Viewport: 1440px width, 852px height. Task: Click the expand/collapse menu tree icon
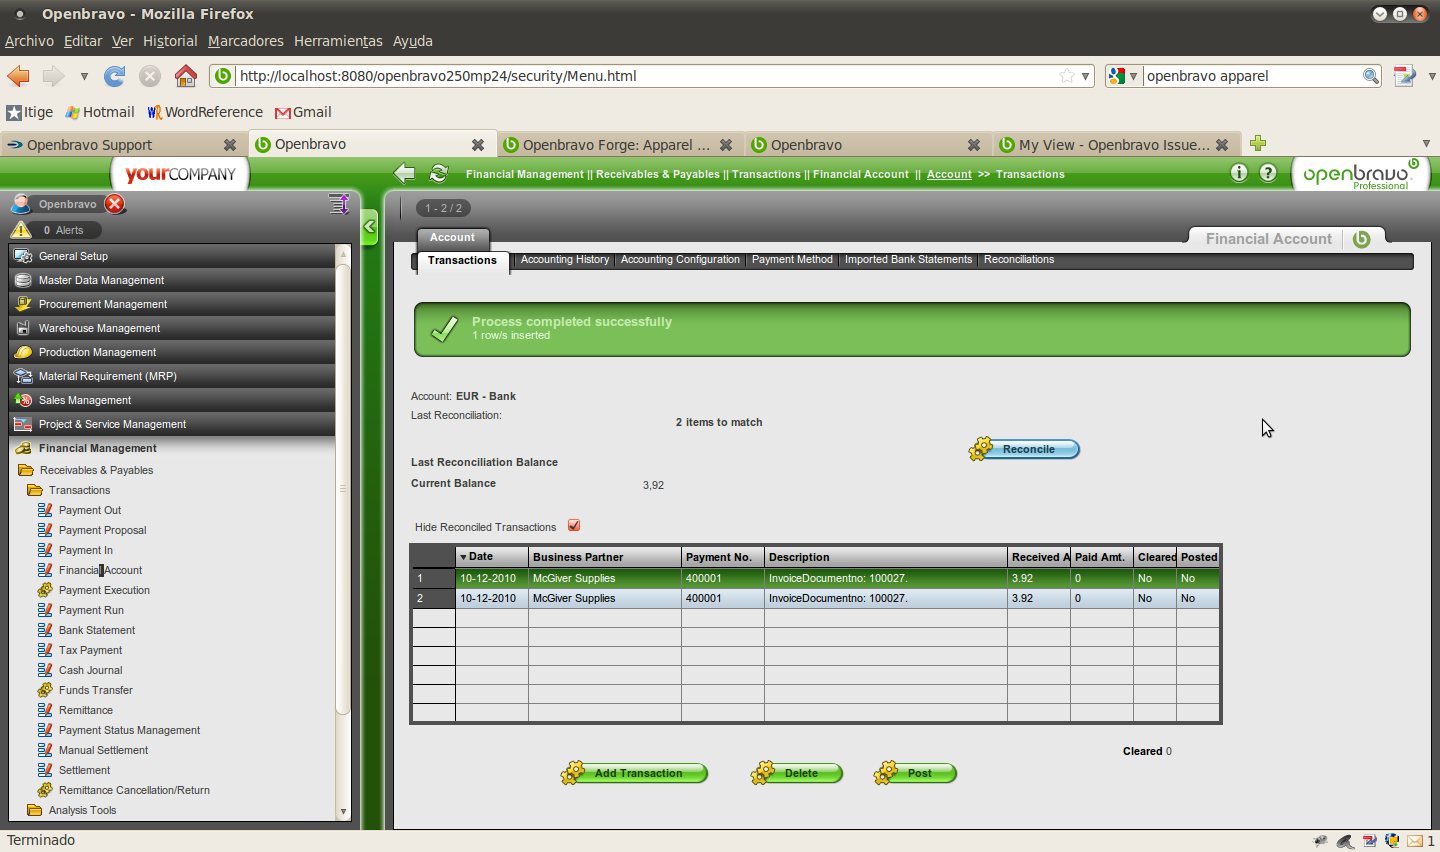pyautogui.click(x=339, y=204)
